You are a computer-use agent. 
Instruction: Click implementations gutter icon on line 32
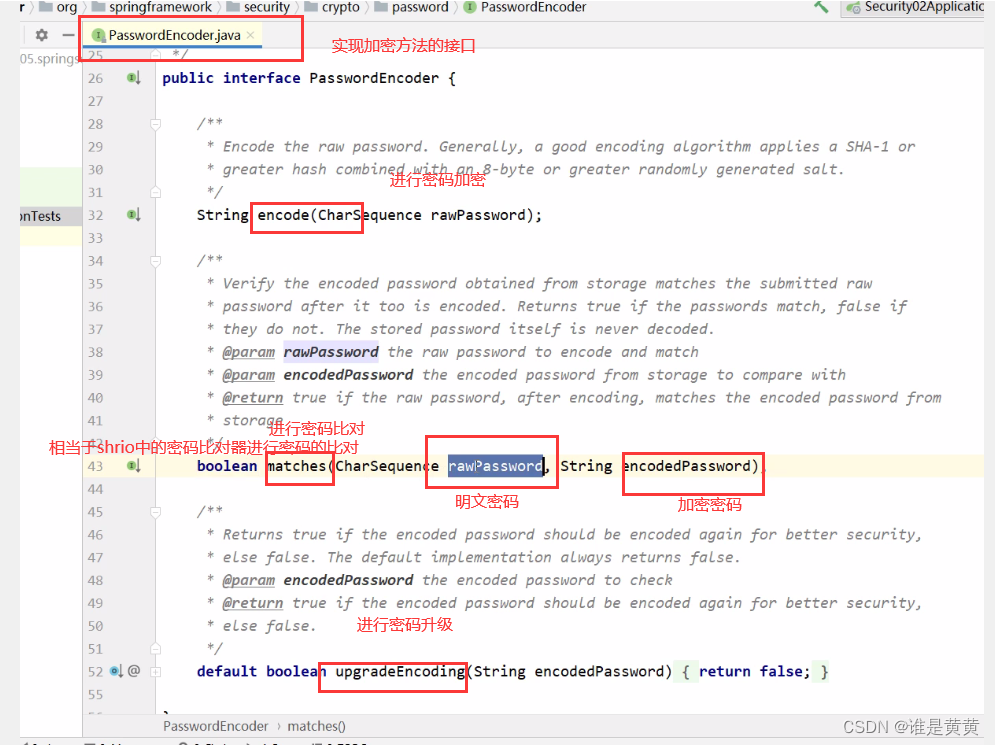pyautogui.click(x=133, y=215)
